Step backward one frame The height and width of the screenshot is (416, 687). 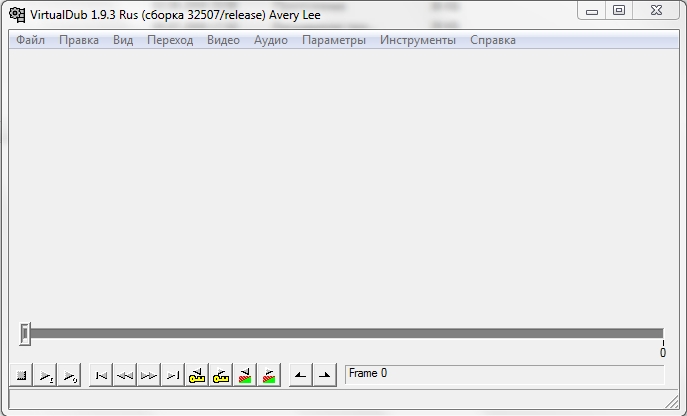click(x=125, y=375)
